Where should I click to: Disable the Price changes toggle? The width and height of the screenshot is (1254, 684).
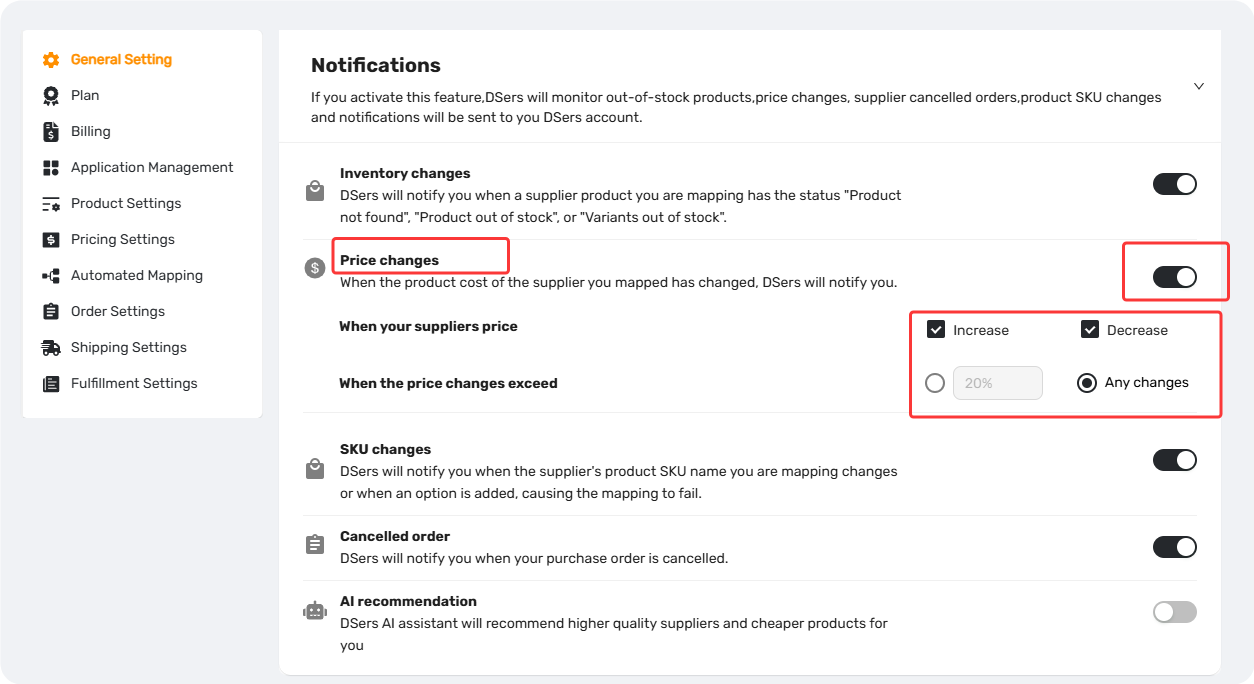coord(1175,277)
